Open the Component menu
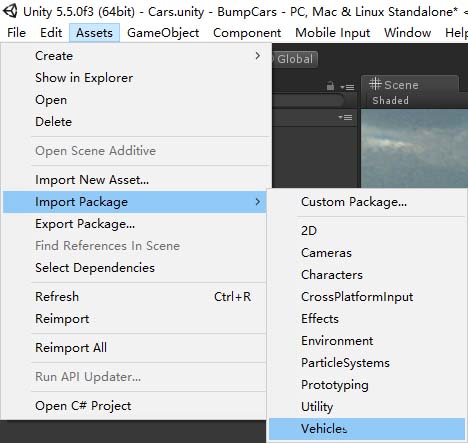This screenshot has height=443, width=468. click(247, 33)
